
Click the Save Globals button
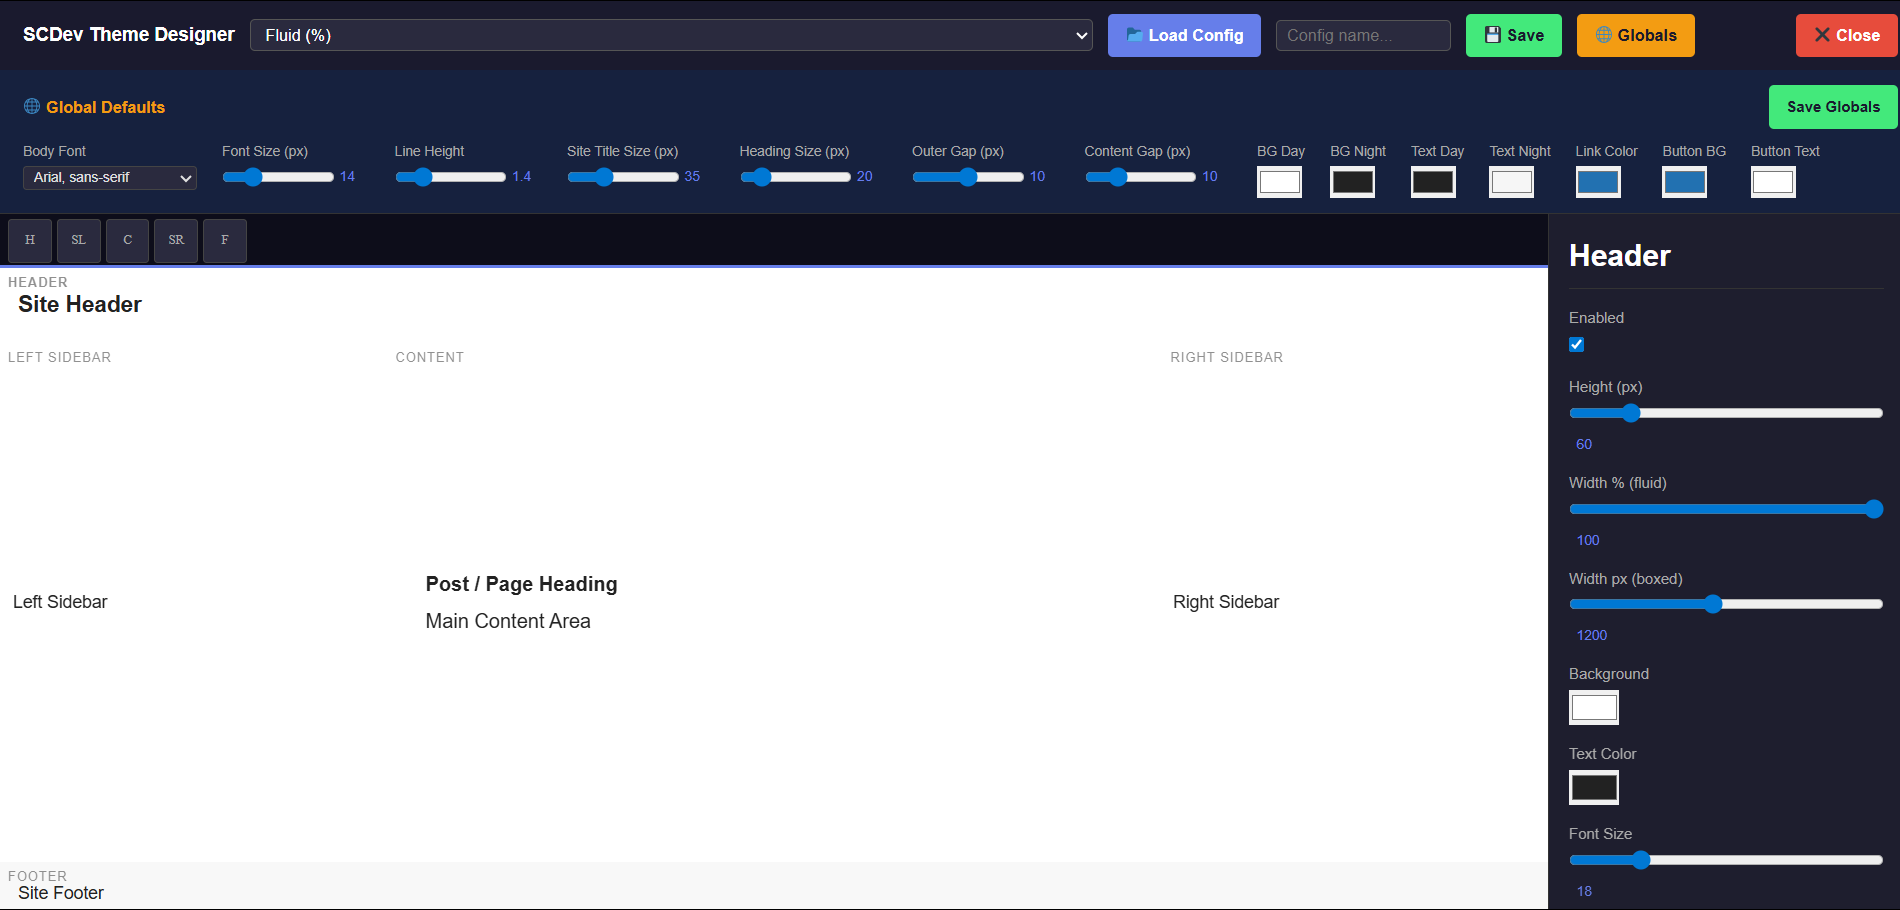pyautogui.click(x=1832, y=107)
